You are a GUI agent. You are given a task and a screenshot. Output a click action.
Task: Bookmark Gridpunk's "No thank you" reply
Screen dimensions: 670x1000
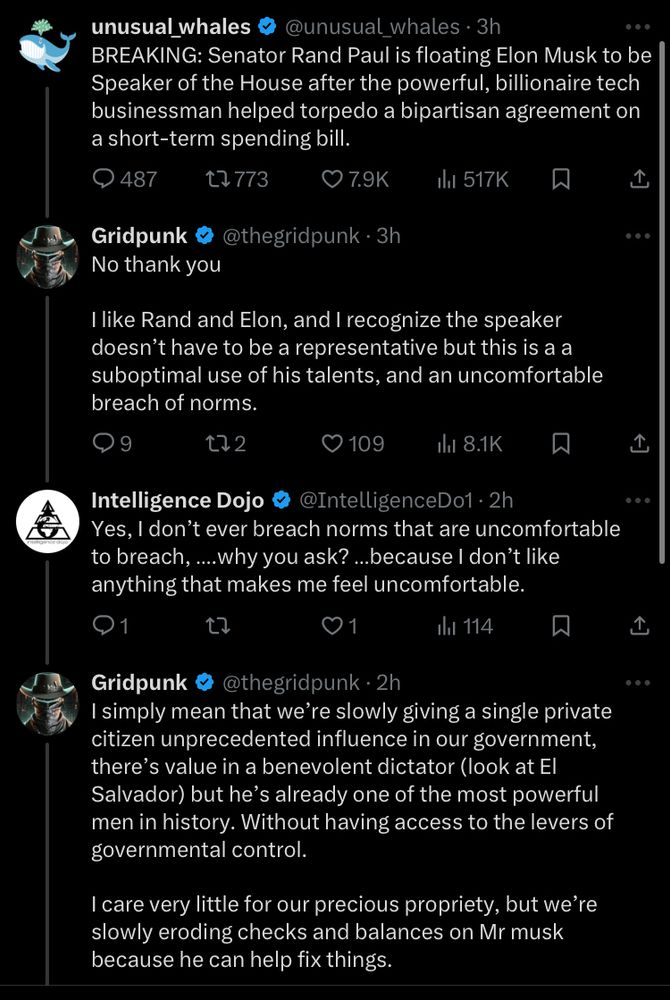tap(560, 443)
